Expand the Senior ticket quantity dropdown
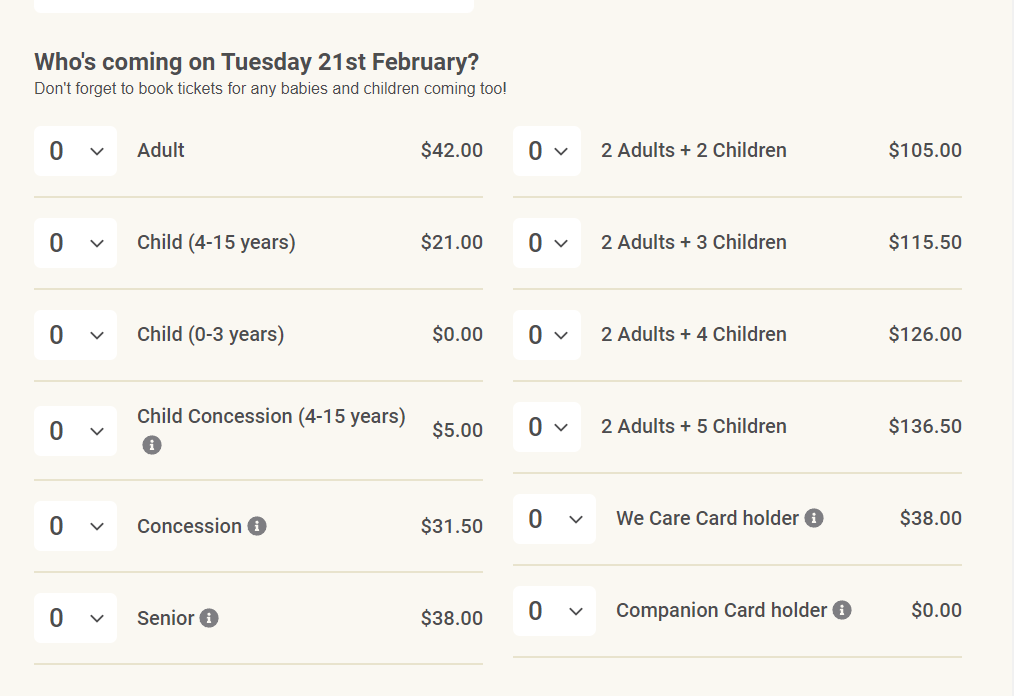Viewport: 1014px width, 696px height. tap(75, 619)
